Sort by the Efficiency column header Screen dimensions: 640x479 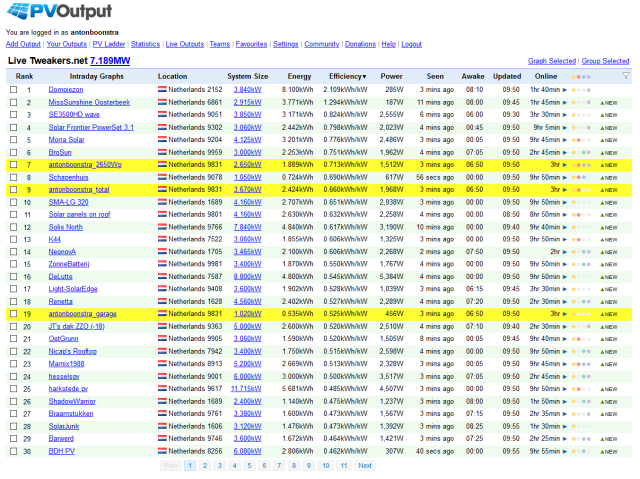point(348,76)
